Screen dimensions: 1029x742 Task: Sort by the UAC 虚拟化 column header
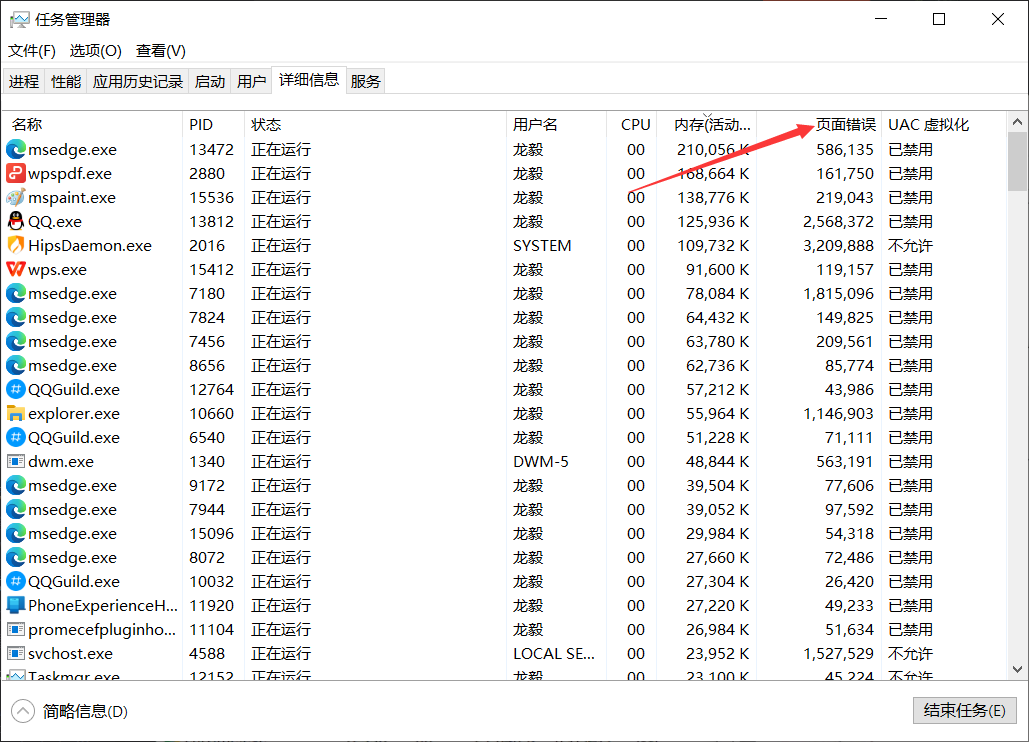click(944, 125)
